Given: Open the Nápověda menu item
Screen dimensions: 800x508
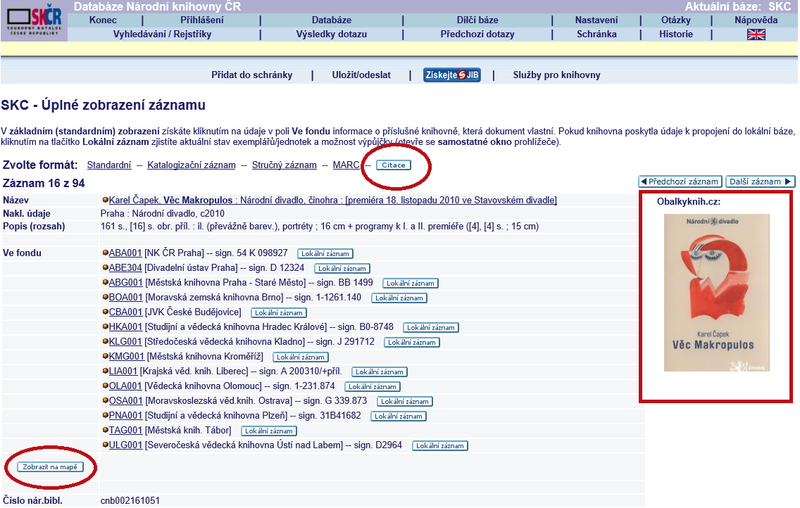Looking at the screenshot, I should click(756, 20).
